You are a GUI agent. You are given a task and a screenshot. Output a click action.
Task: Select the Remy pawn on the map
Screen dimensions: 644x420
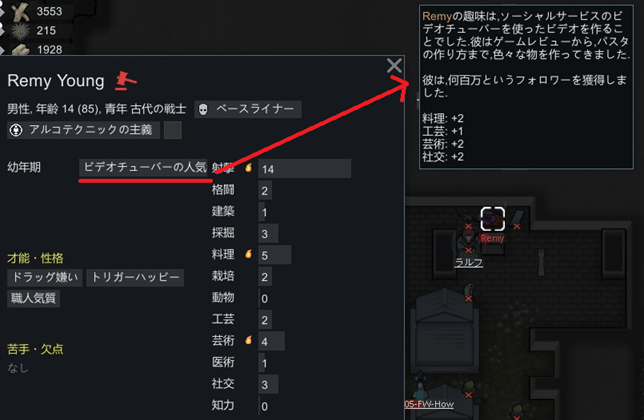tap(492, 218)
